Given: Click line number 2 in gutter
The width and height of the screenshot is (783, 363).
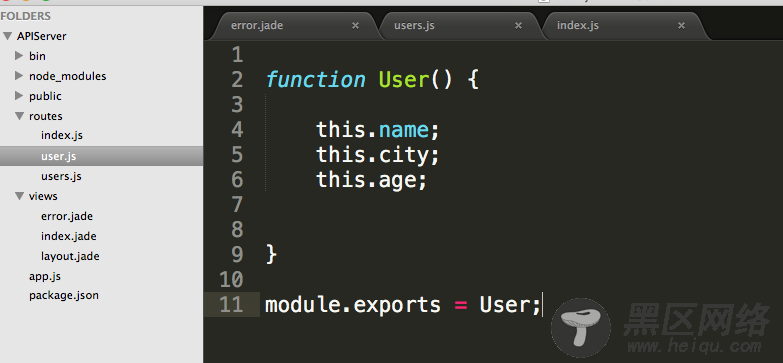Looking at the screenshot, I should pyautogui.click(x=237, y=79).
